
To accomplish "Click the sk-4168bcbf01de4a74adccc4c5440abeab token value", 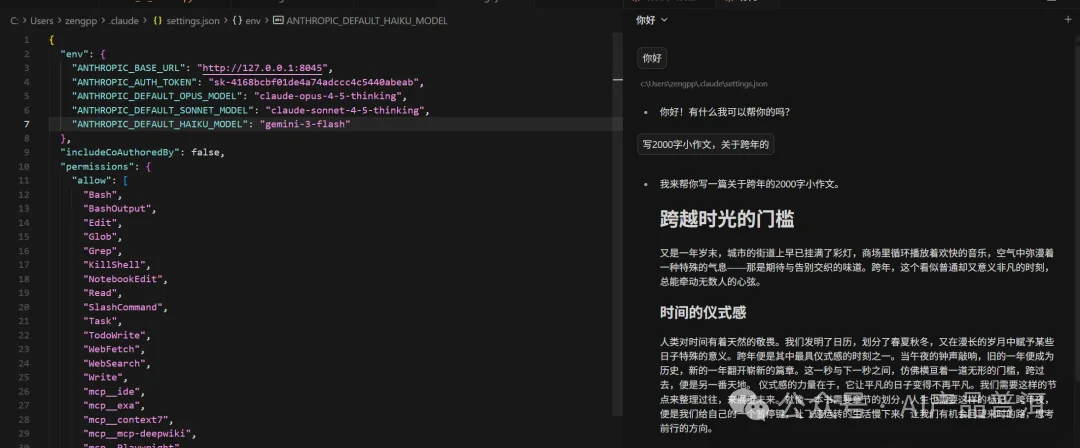I will click(312, 82).
